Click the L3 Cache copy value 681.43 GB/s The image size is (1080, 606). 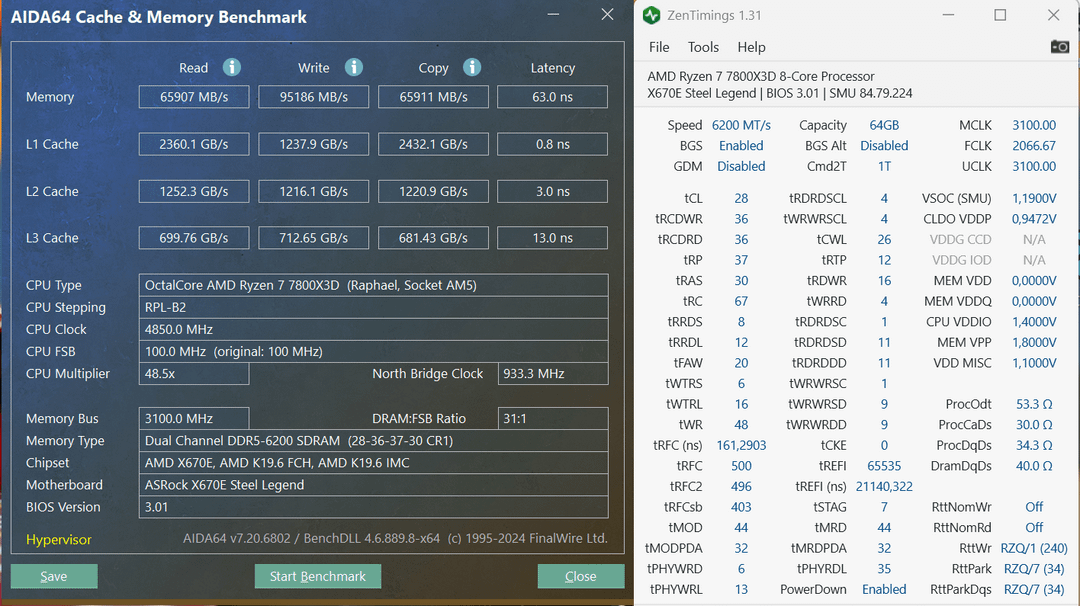point(433,238)
